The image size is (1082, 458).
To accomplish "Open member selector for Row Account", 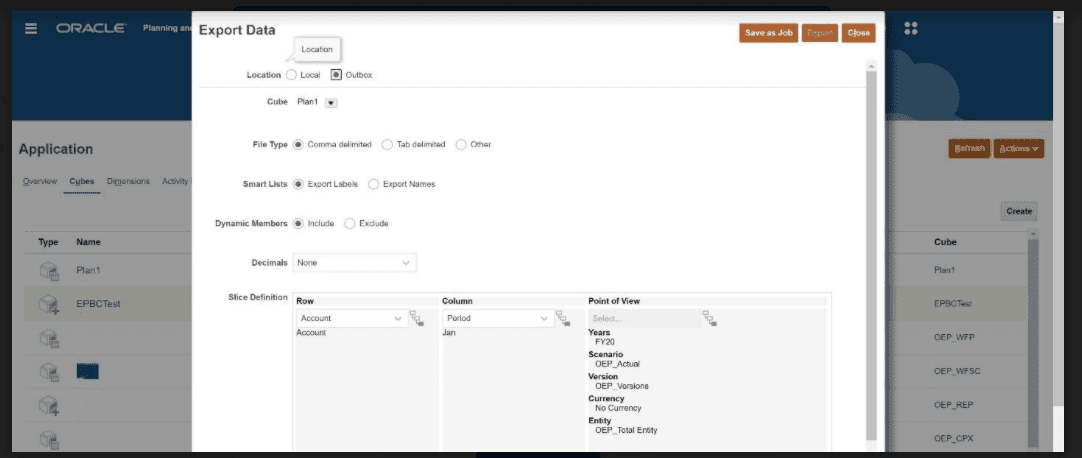I will 417,318.
